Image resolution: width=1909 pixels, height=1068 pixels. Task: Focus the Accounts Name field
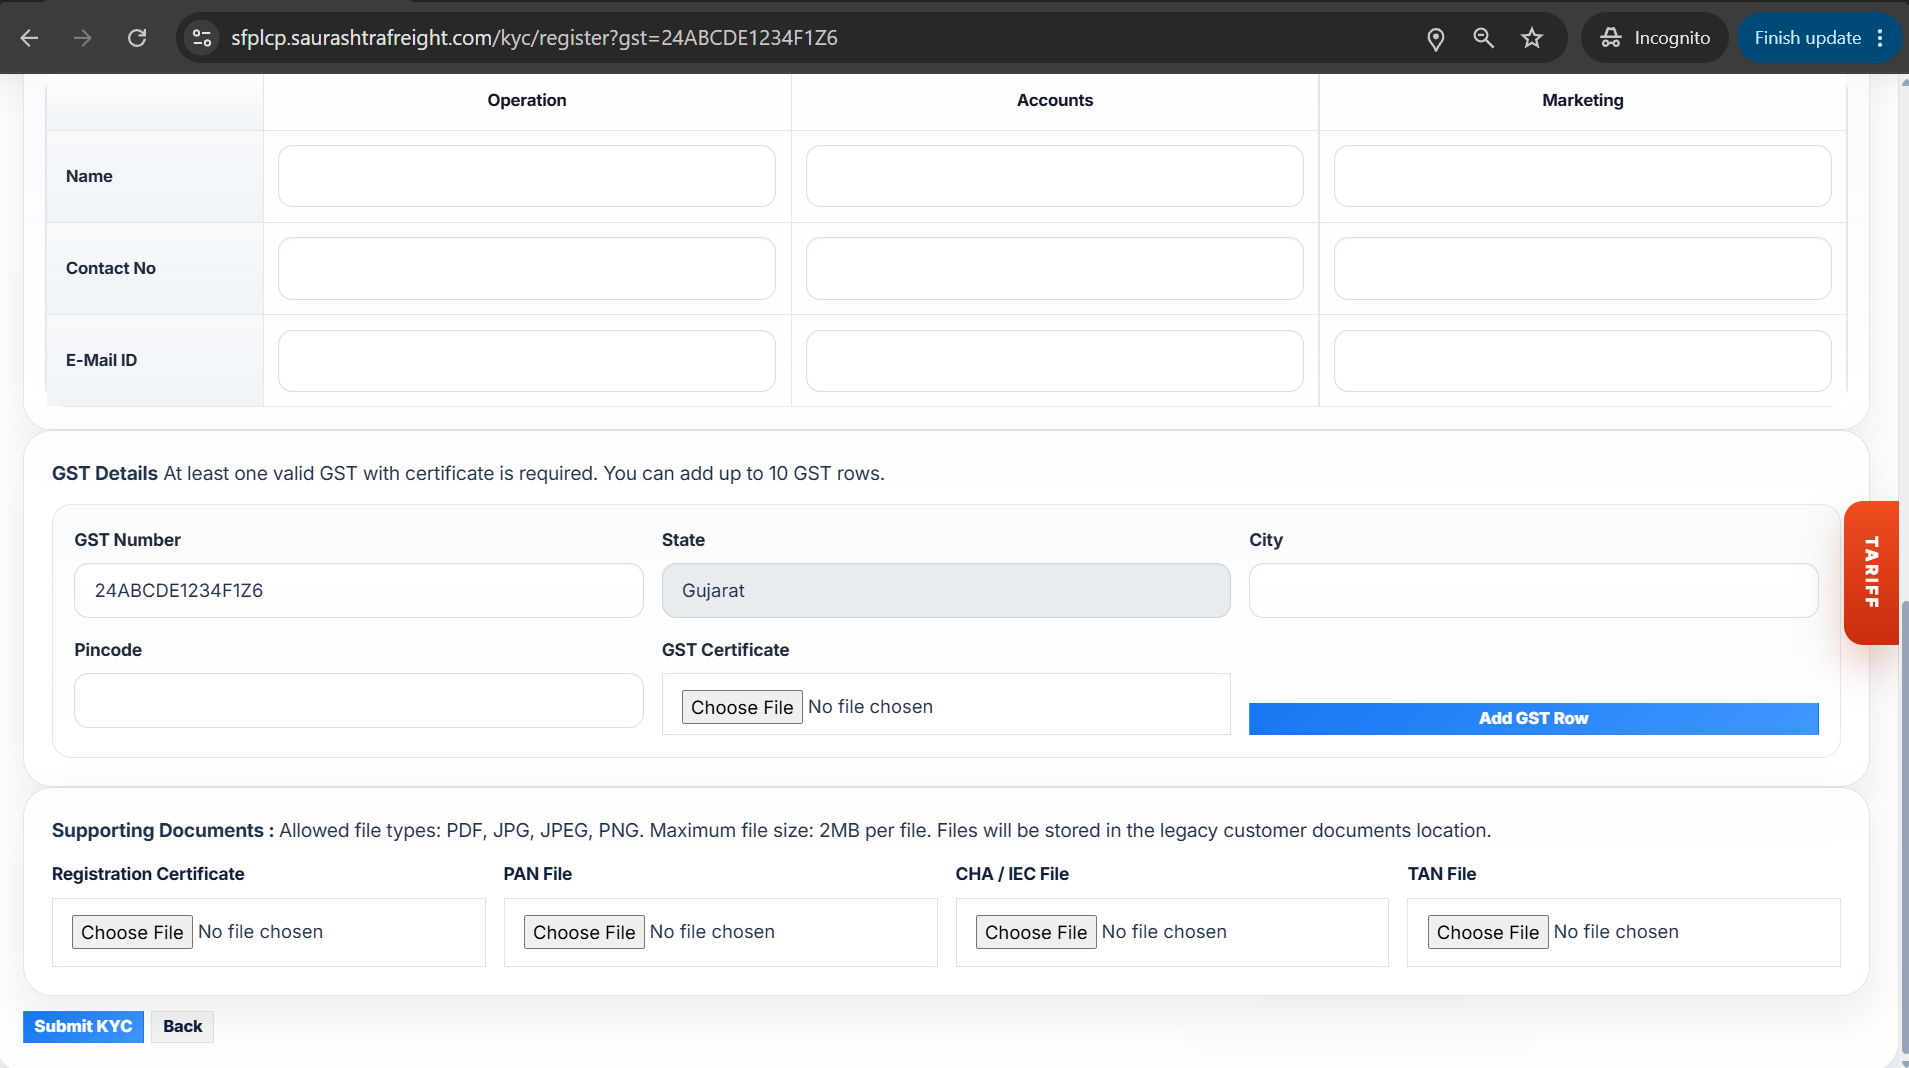tap(1055, 176)
